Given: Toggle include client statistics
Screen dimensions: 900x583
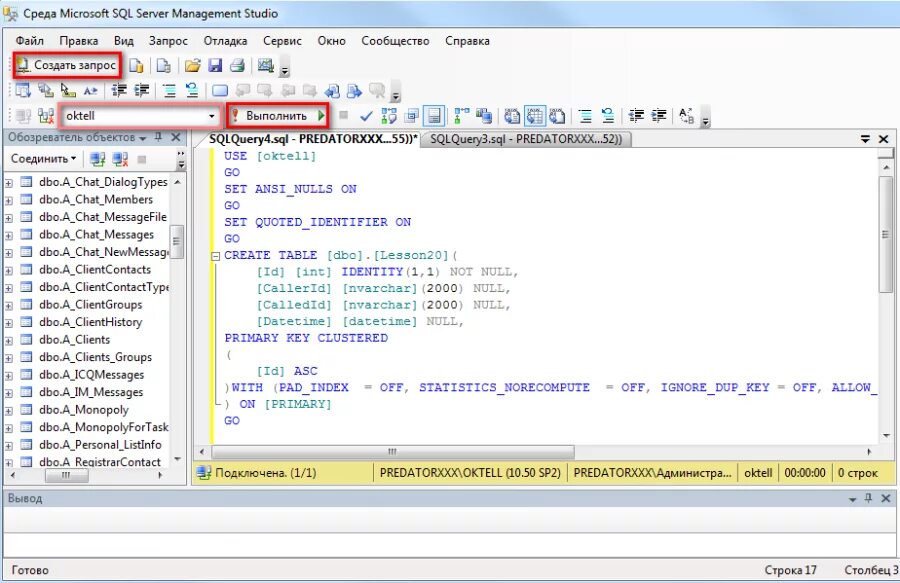Looking at the screenshot, I should pyautogui.click(x=484, y=116).
